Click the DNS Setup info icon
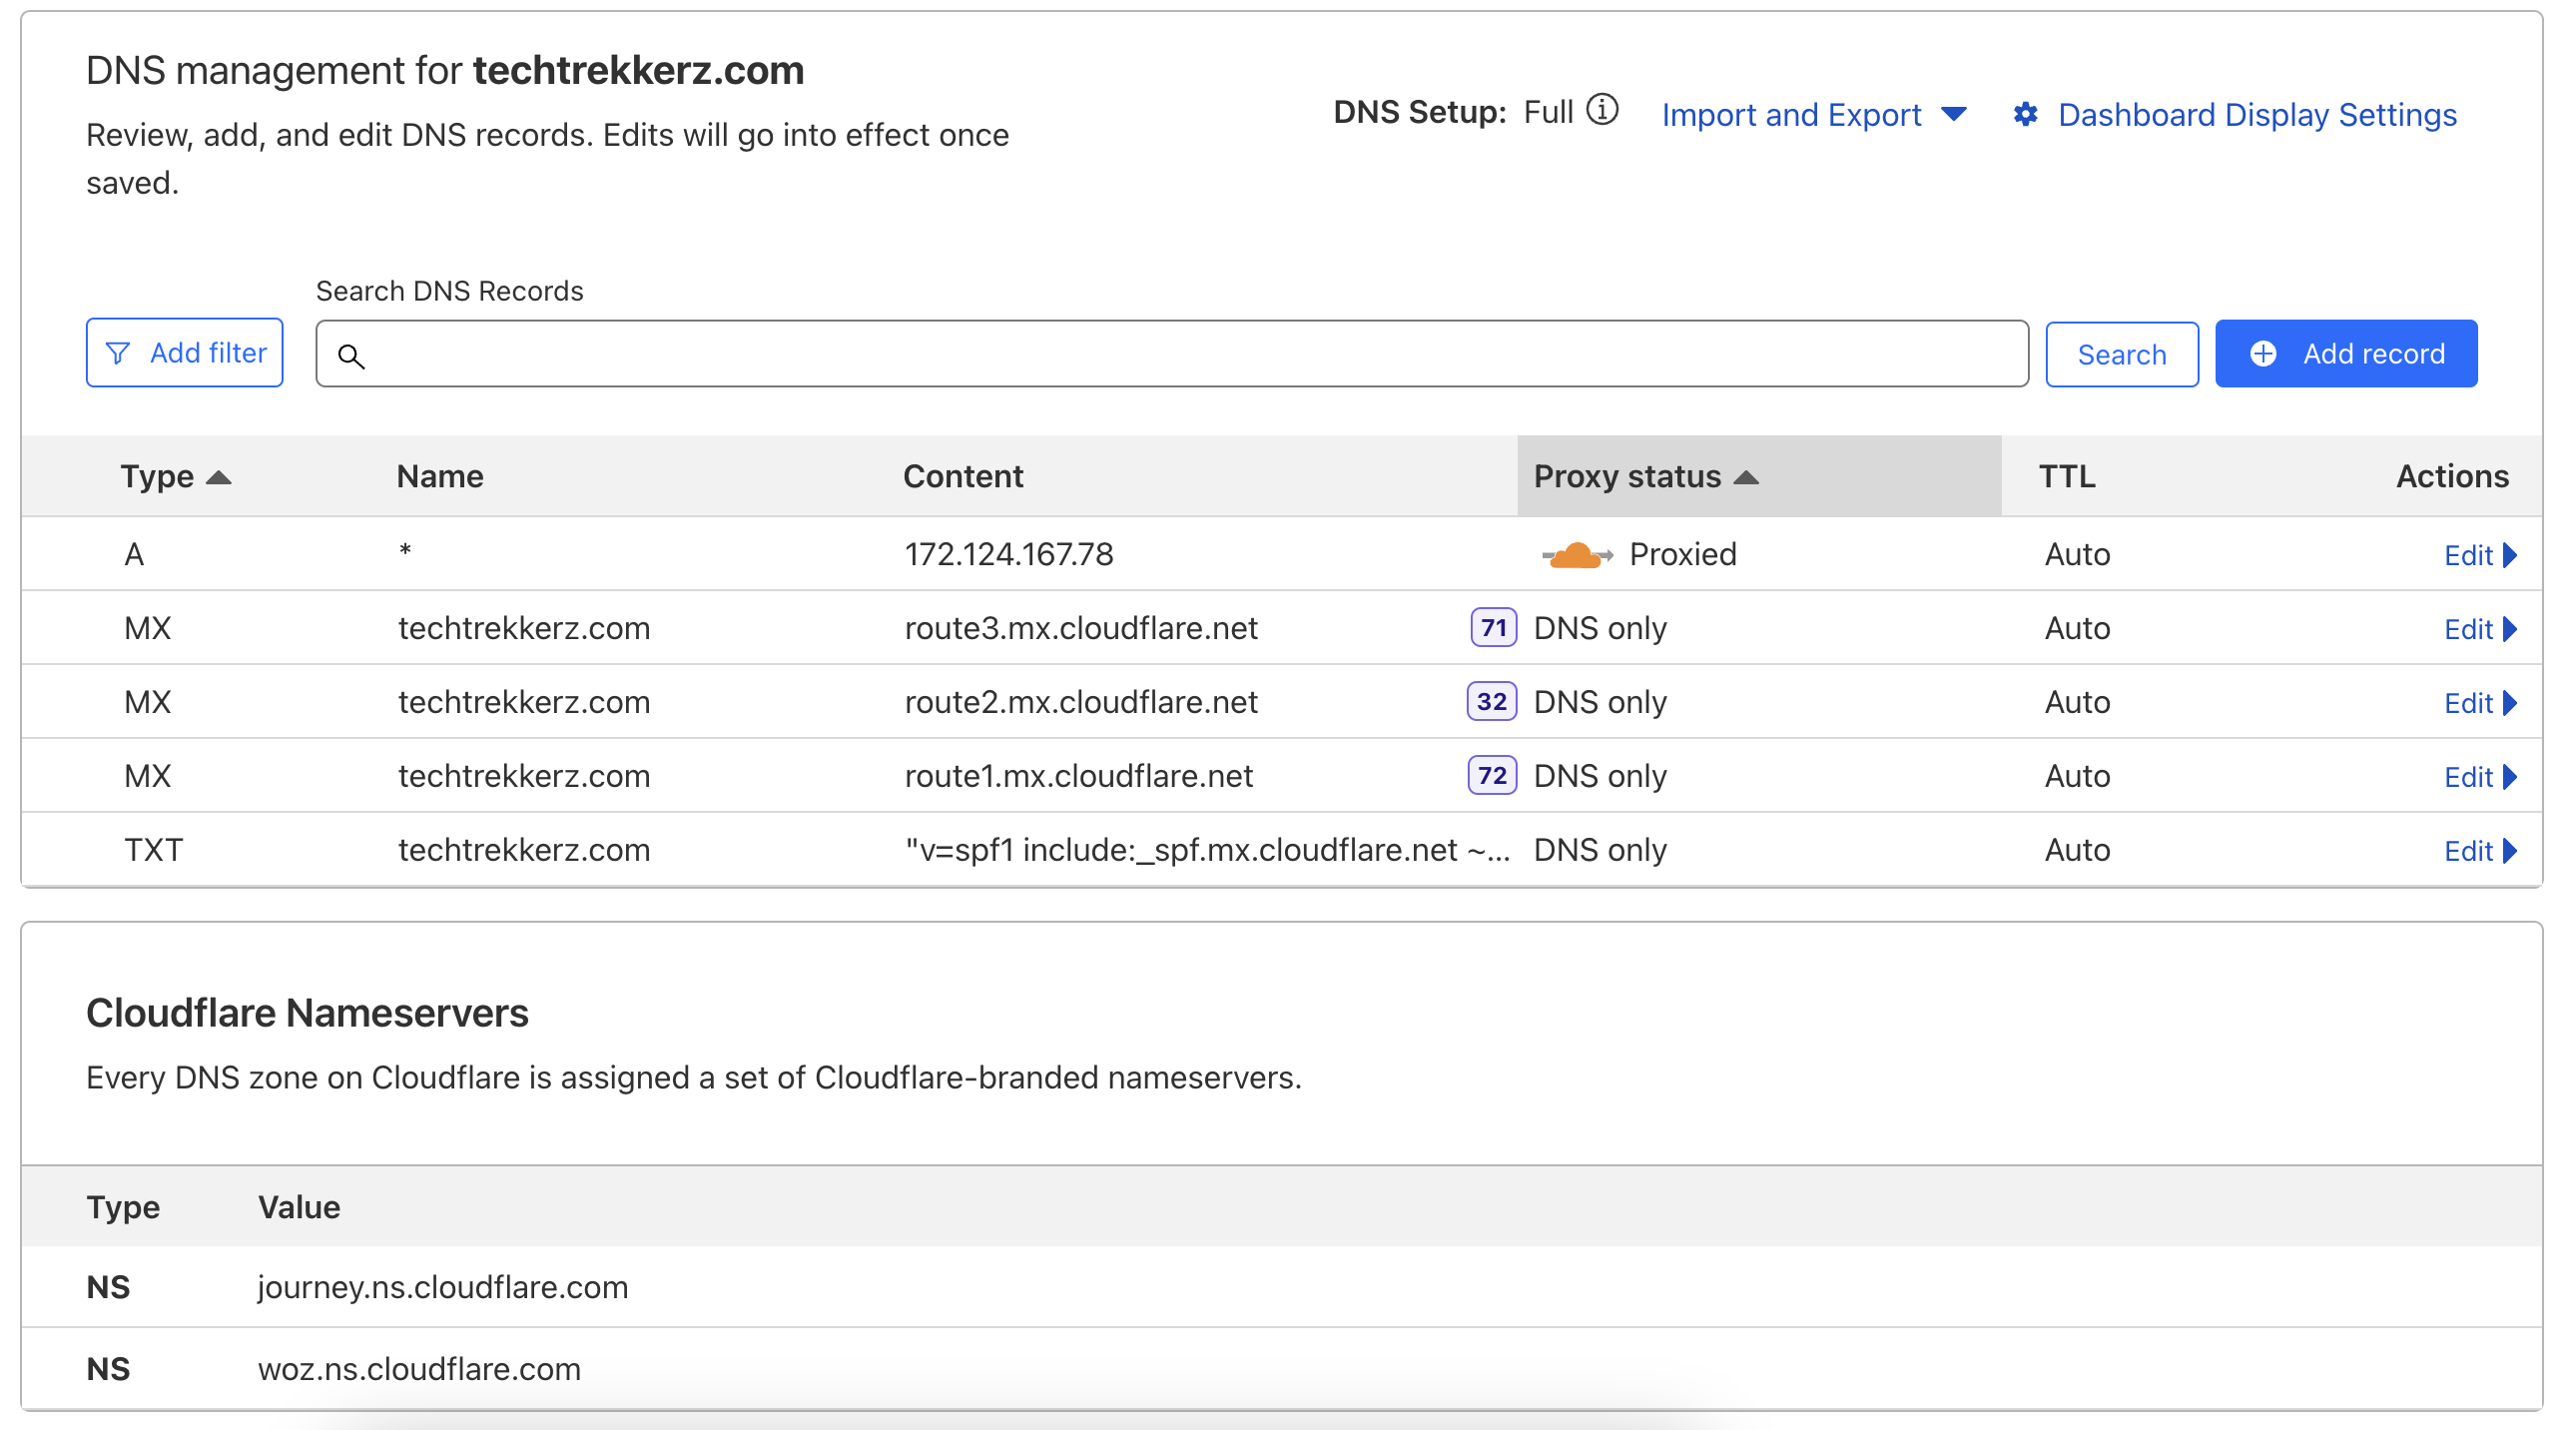The image size is (2576, 1430). tap(1602, 110)
